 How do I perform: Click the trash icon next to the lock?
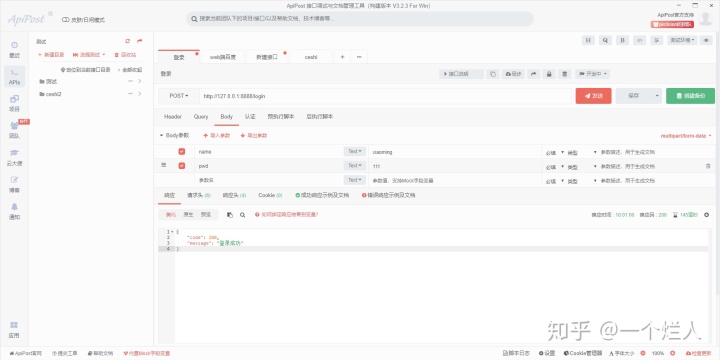565,74
